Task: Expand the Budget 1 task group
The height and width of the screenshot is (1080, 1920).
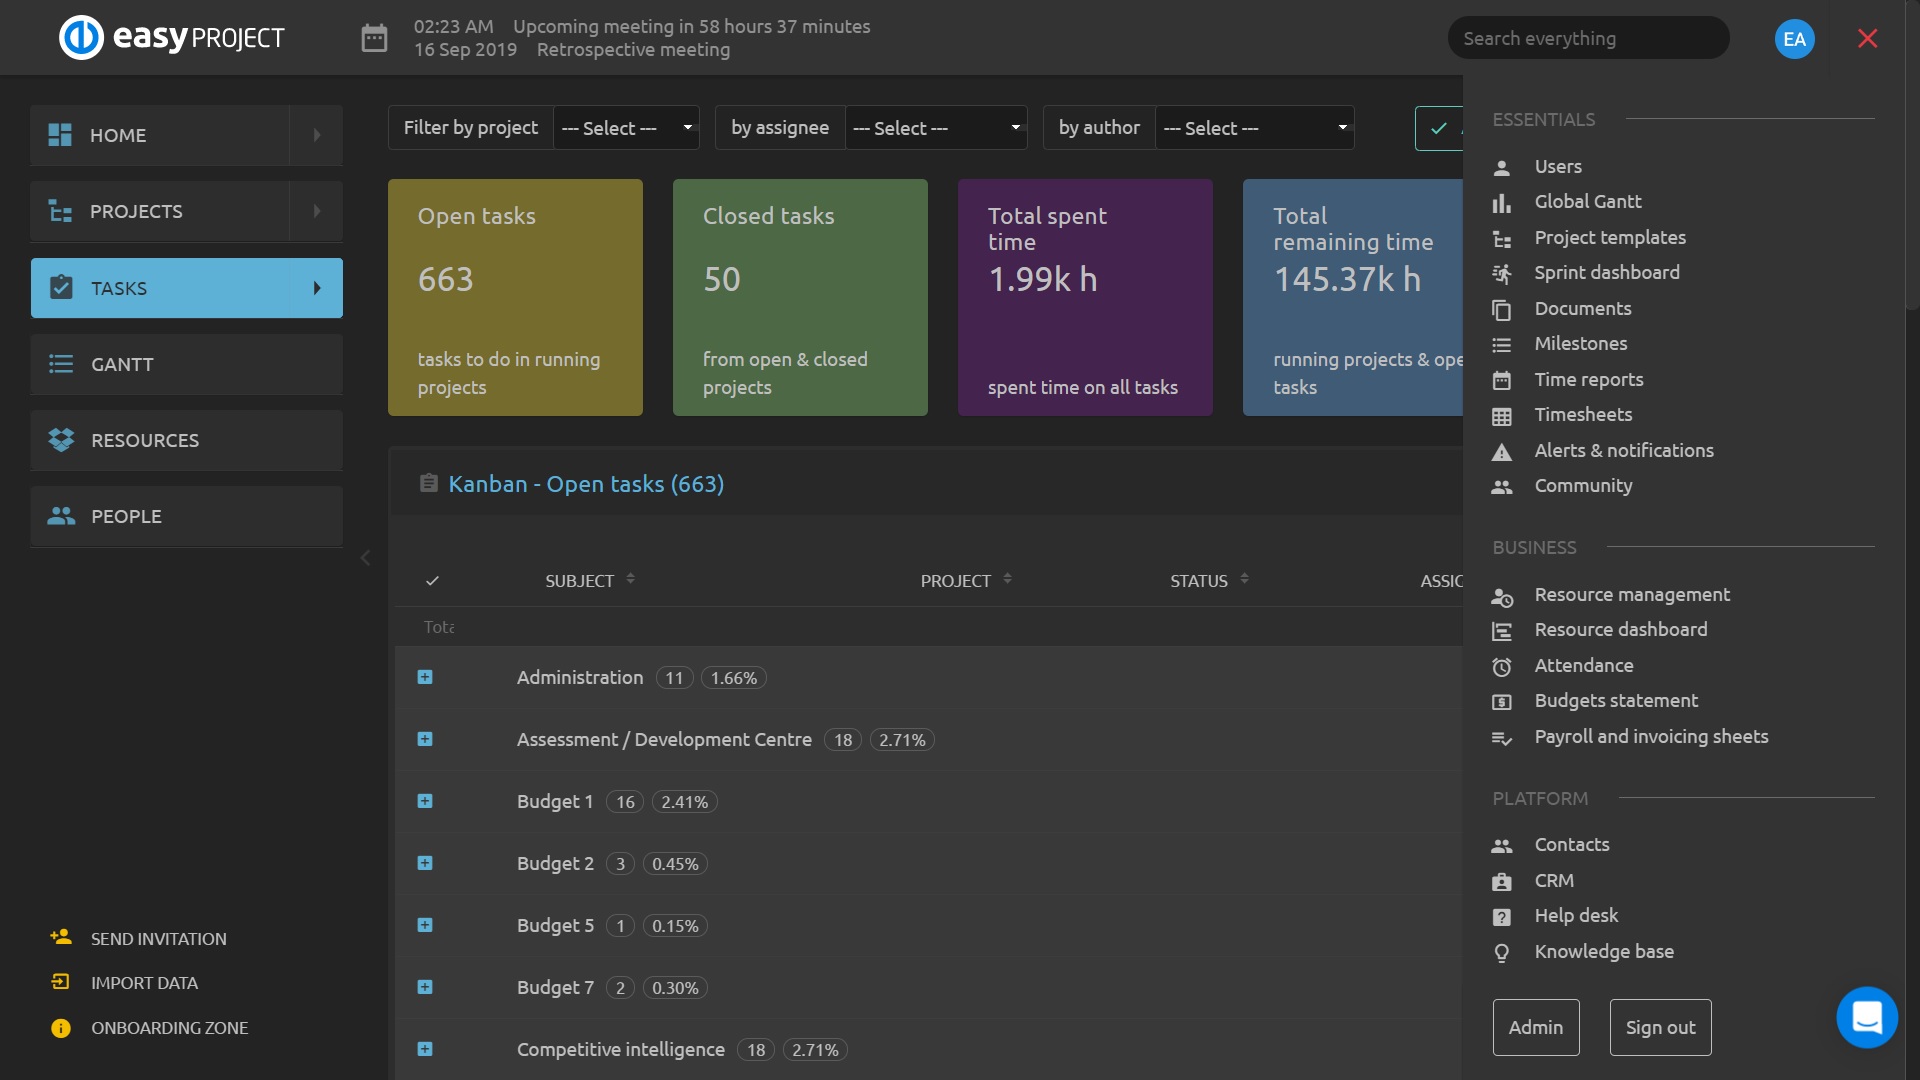Action: (425, 802)
